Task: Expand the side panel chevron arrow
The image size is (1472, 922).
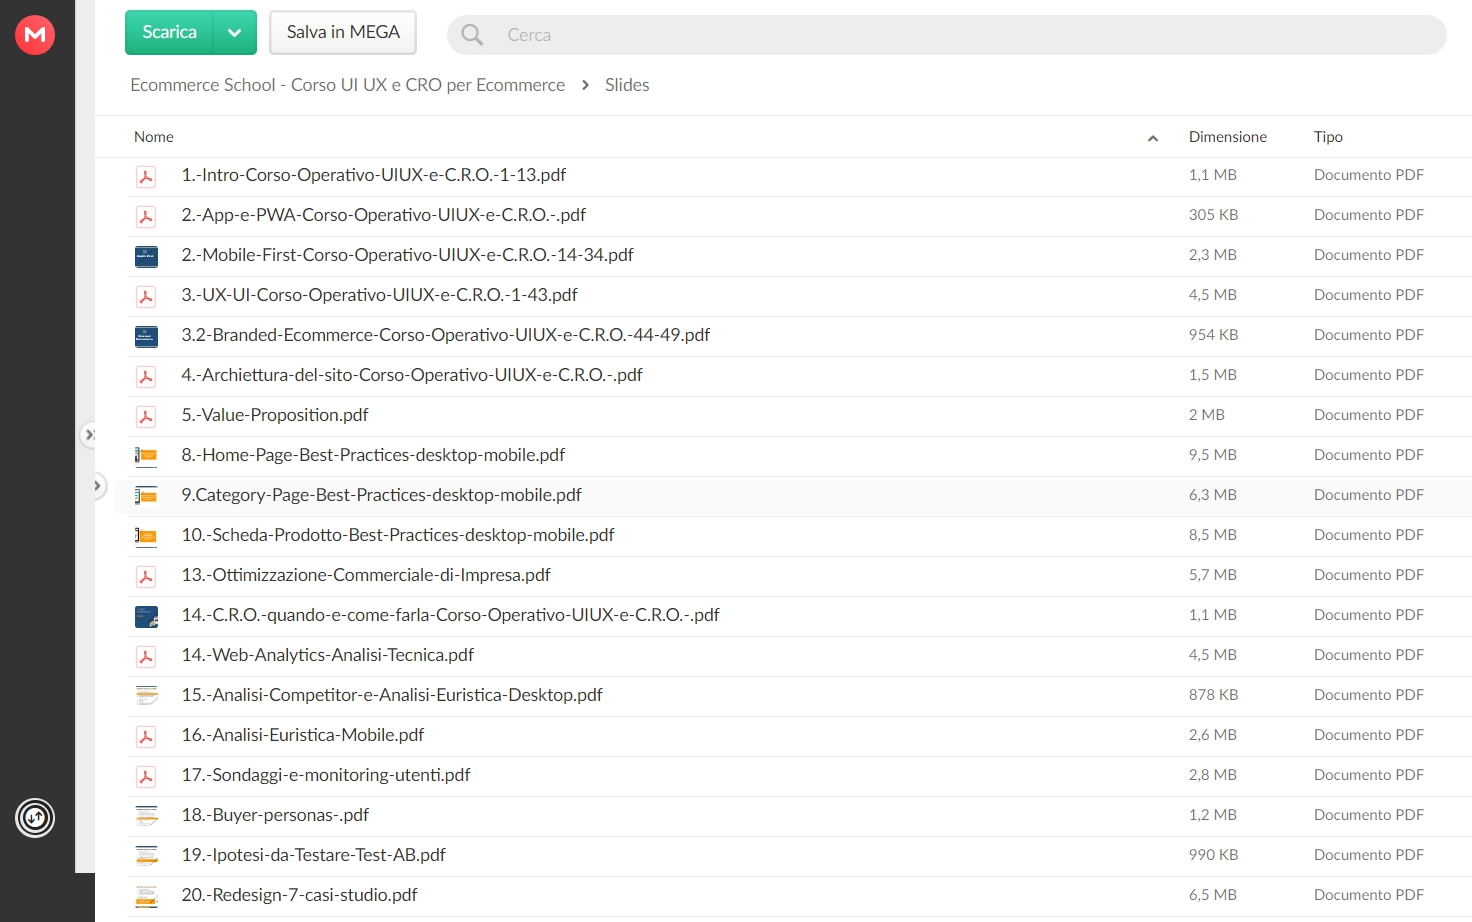Action: (97, 486)
